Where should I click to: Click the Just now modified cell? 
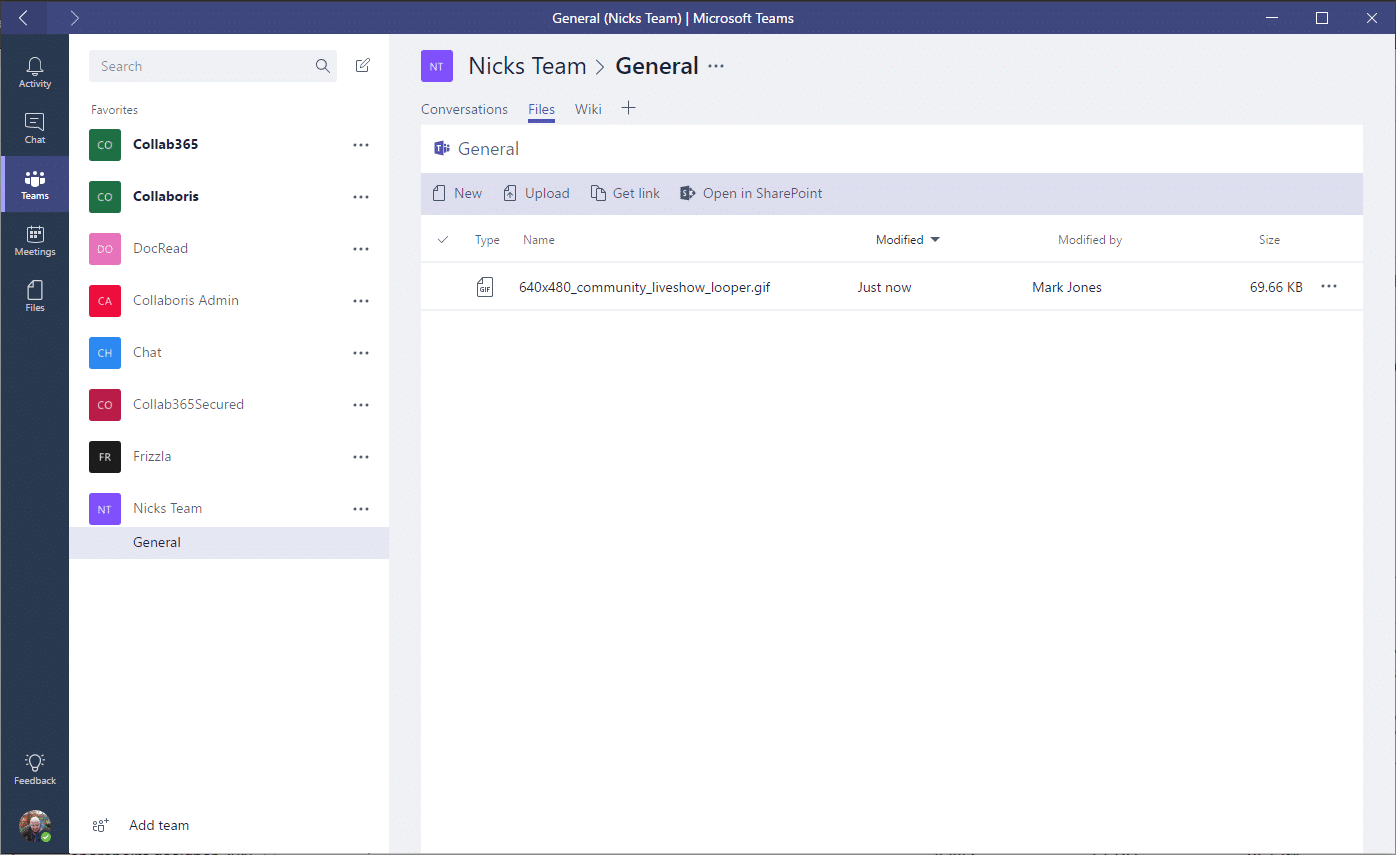pyautogui.click(x=884, y=287)
